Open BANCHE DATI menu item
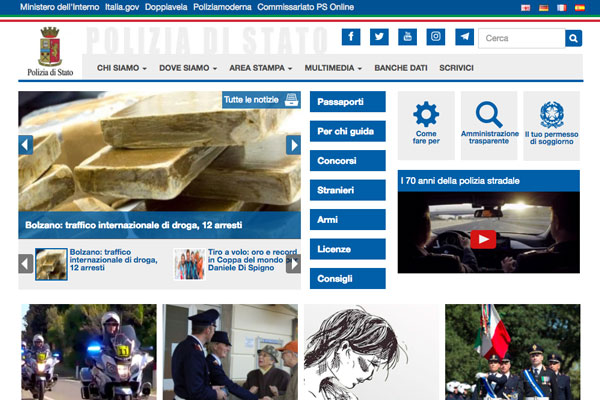600x400 pixels. click(401, 68)
